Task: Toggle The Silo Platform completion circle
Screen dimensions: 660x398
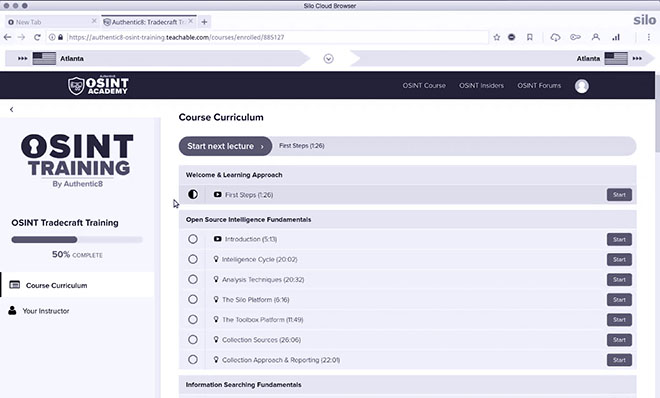Action: [x=193, y=299]
